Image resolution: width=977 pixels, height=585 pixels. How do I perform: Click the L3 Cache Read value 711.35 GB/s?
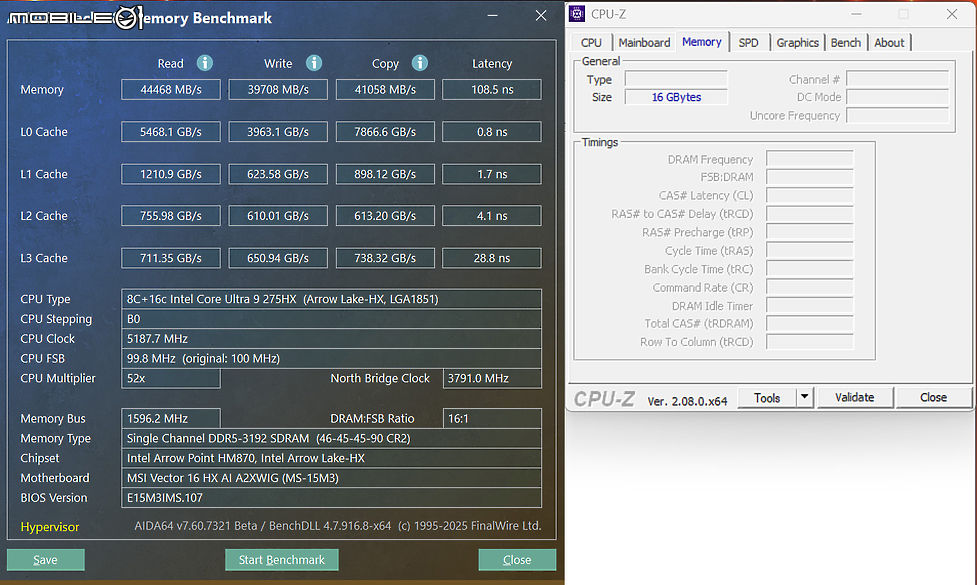pyautogui.click(x=171, y=258)
